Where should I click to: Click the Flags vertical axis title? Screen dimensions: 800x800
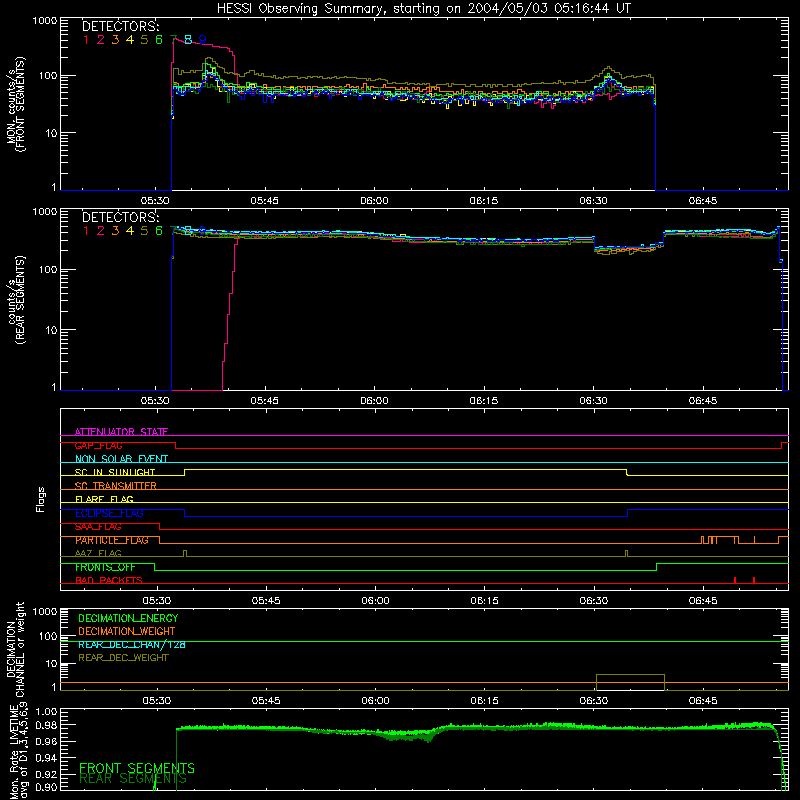tap(41, 499)
